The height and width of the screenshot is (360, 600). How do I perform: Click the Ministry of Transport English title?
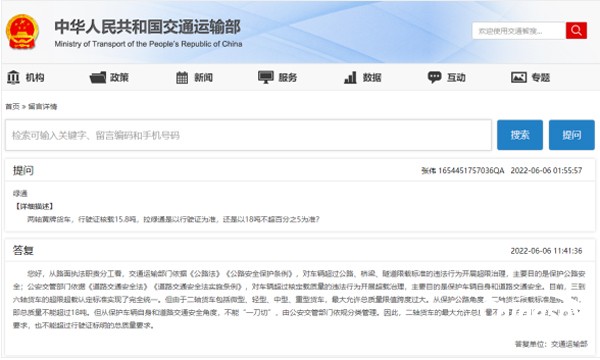pyautogui.click(x=148, y=44)
